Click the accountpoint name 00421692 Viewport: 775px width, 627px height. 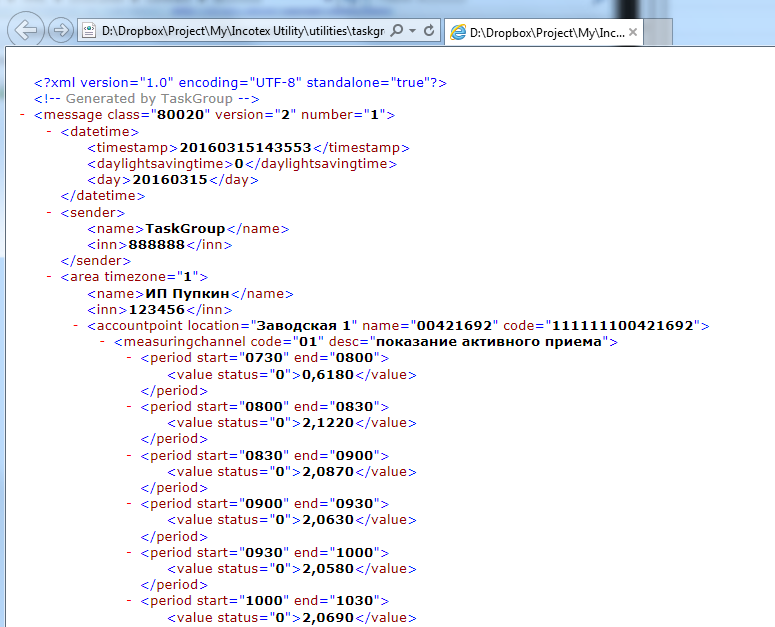tap(454, 326)
